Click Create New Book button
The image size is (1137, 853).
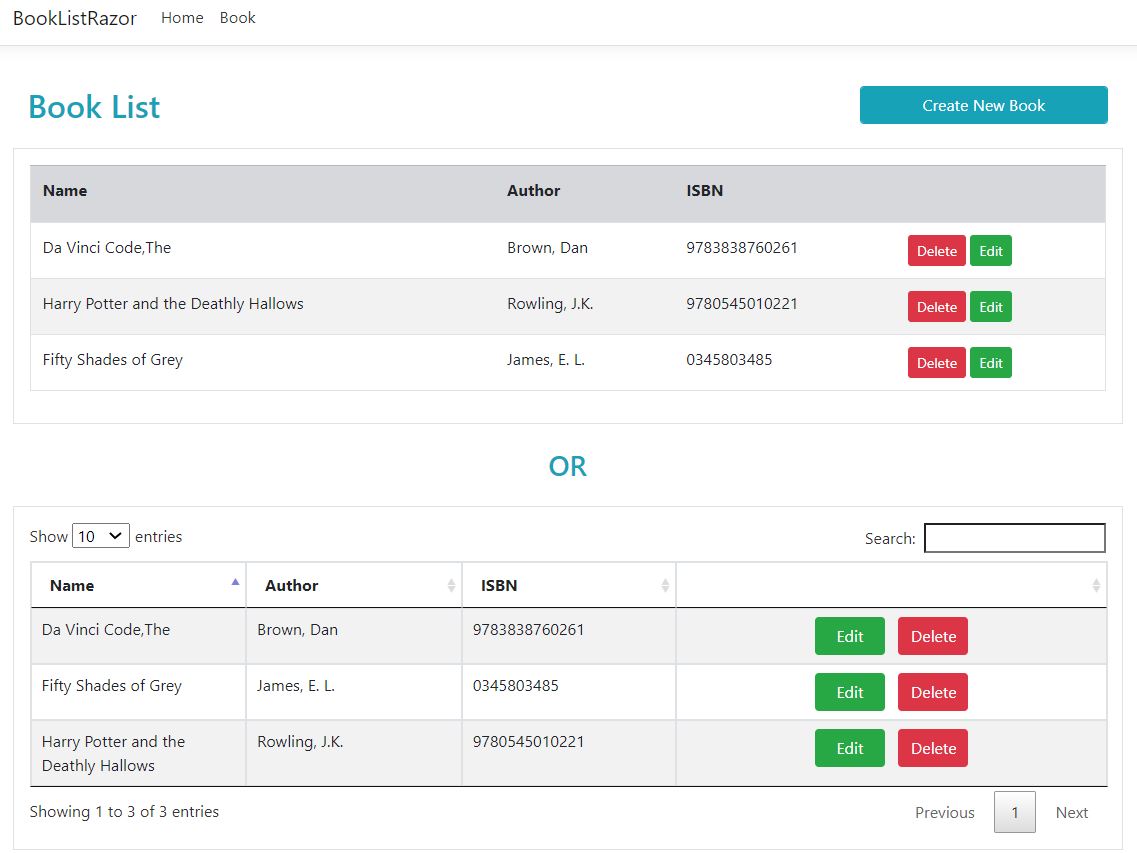click(x=983, y=105)
